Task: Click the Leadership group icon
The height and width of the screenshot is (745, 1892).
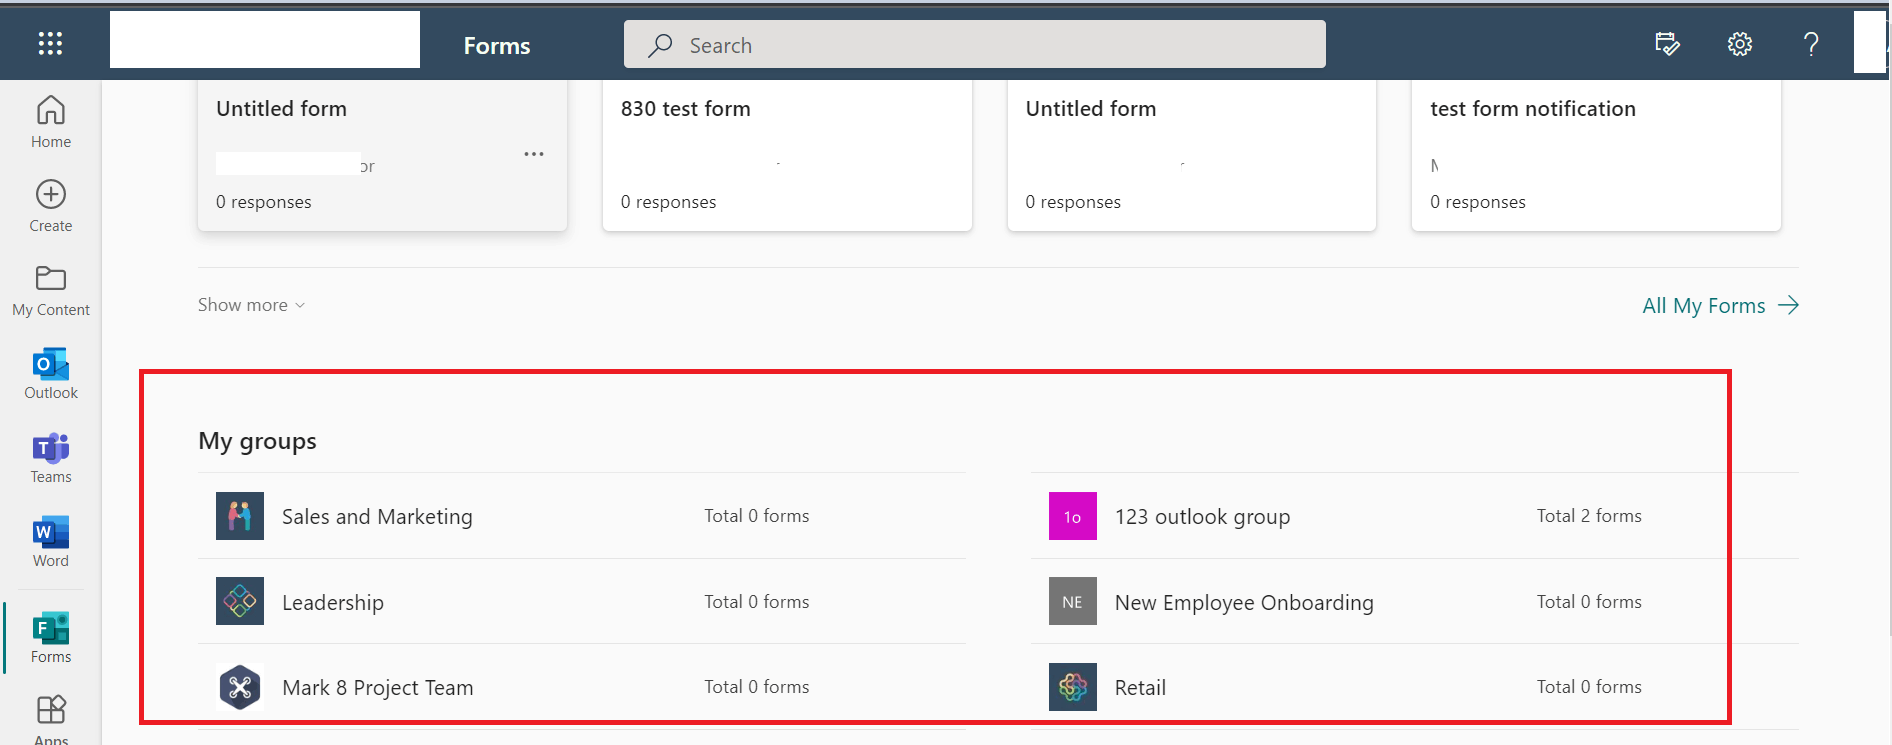Action: tap(240, 601)
